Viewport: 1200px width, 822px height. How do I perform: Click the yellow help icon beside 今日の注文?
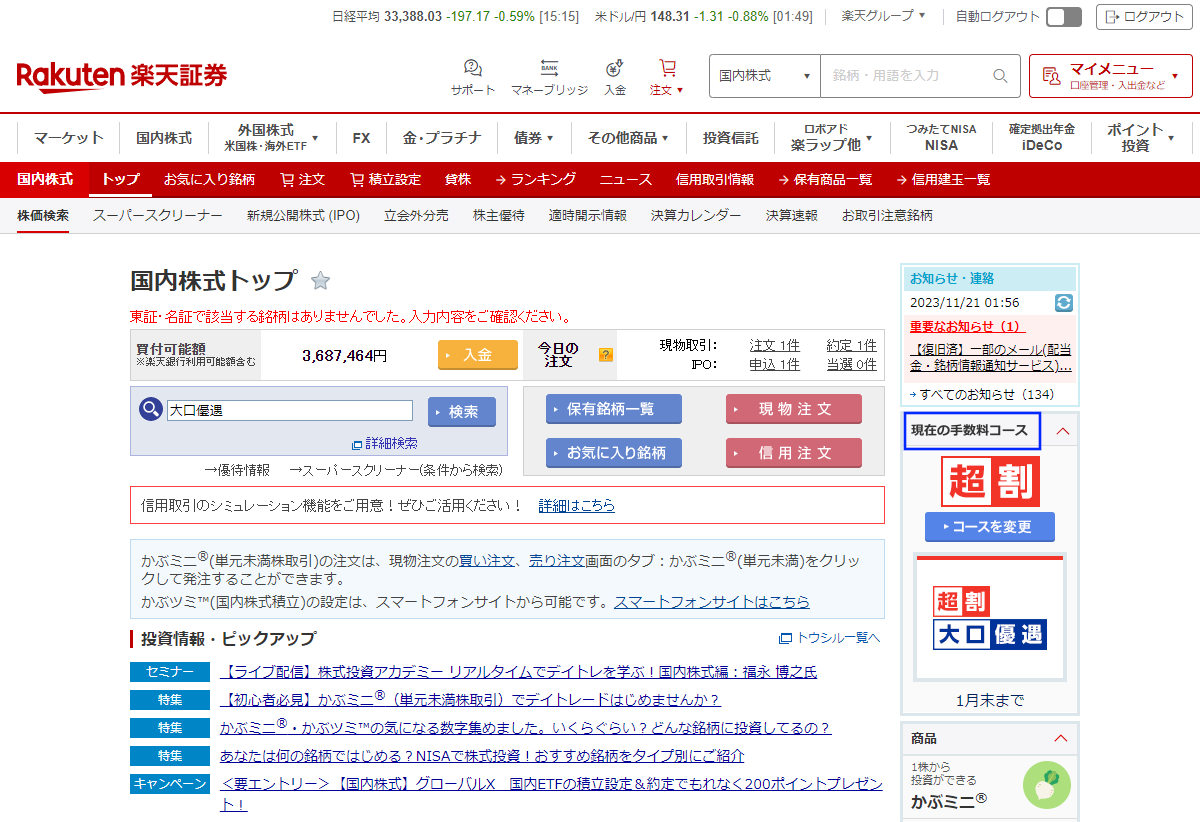606,355
